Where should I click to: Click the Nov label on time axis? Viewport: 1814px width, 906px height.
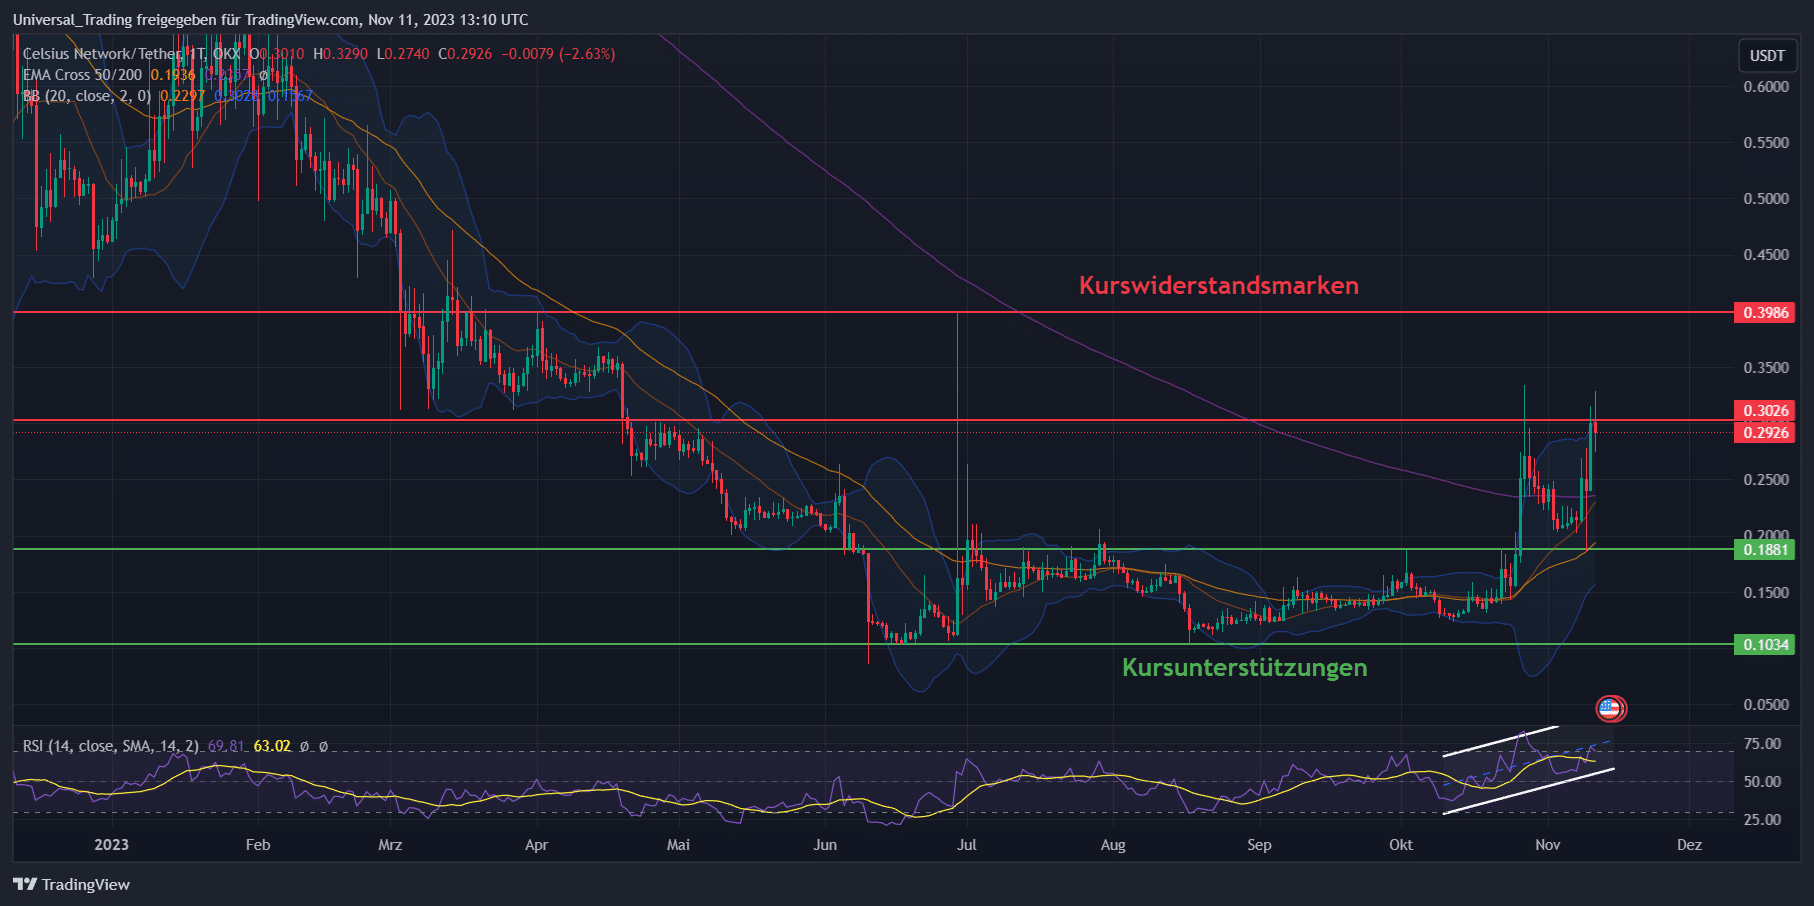pyautogui.click(x=1547, y=845)
